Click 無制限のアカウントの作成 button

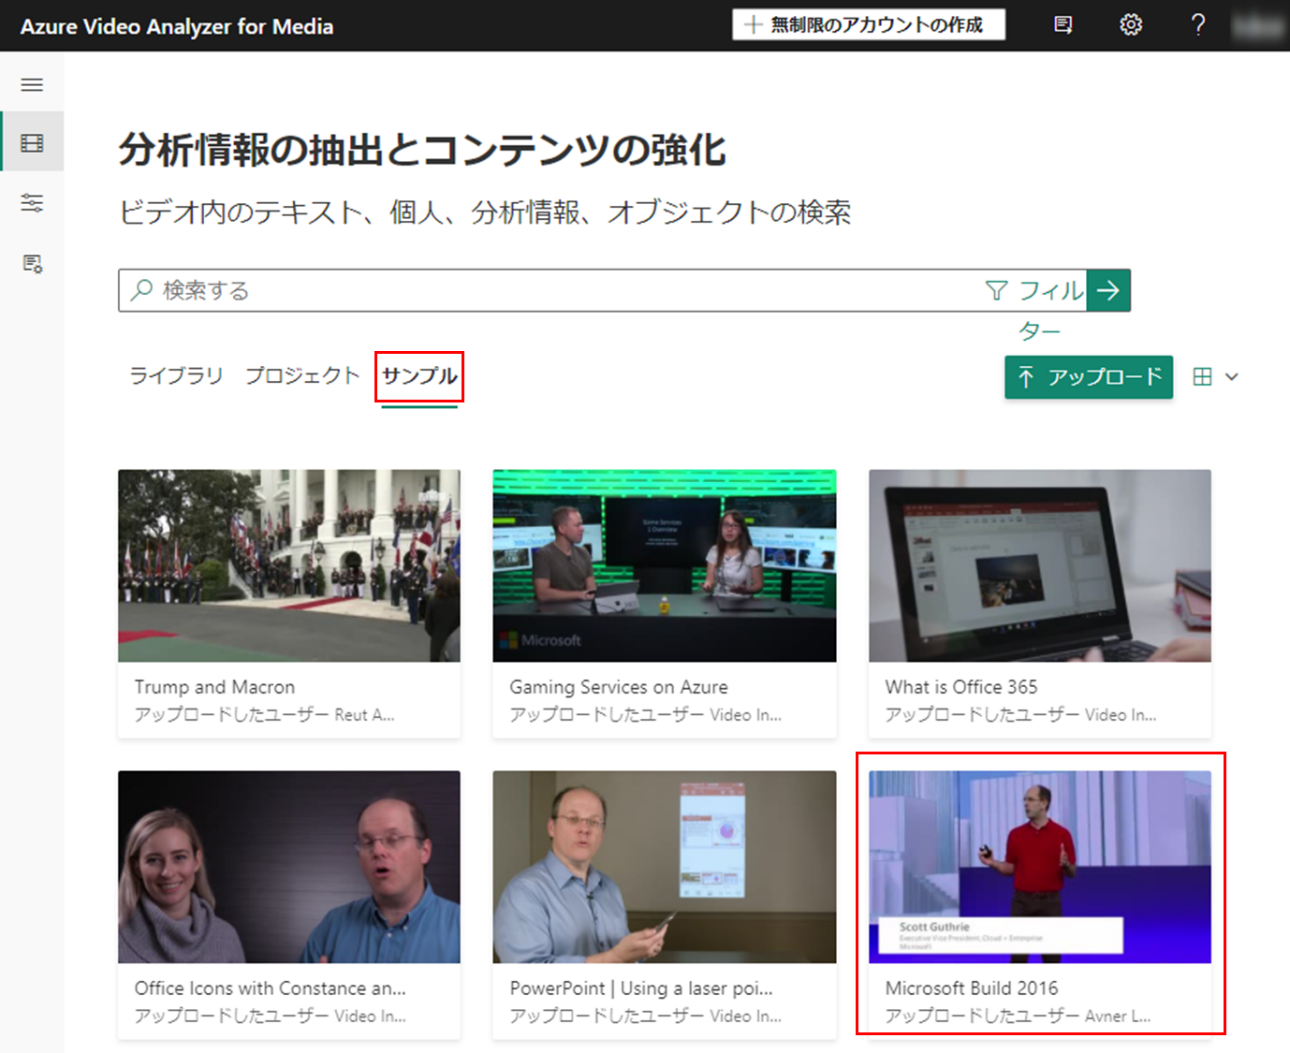869,25
